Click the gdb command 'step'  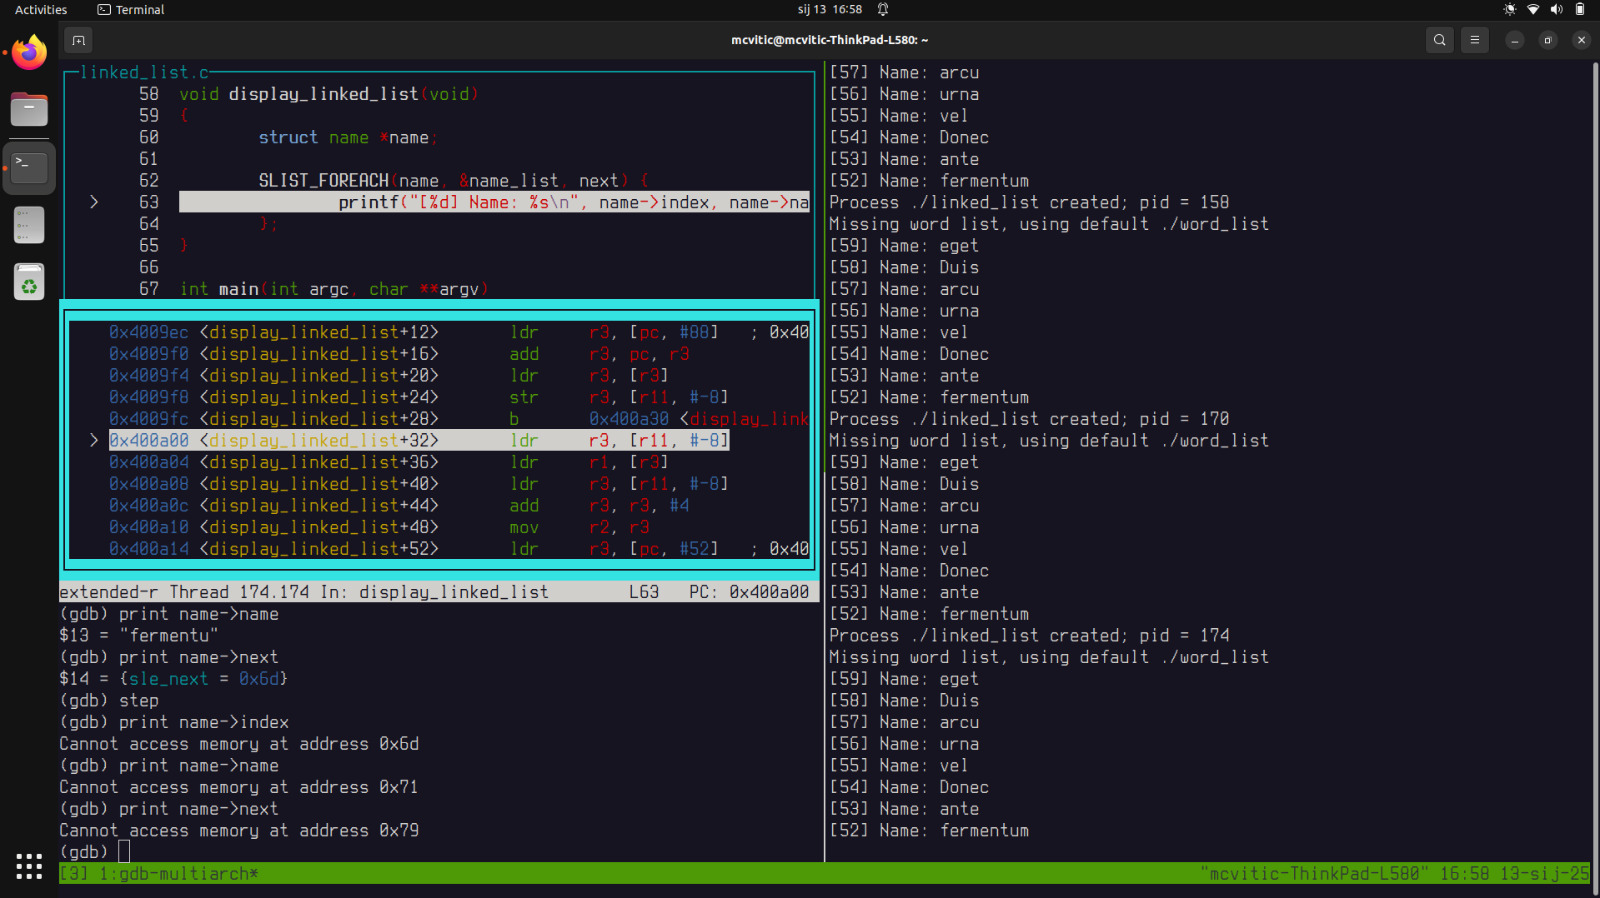point(139,700)
